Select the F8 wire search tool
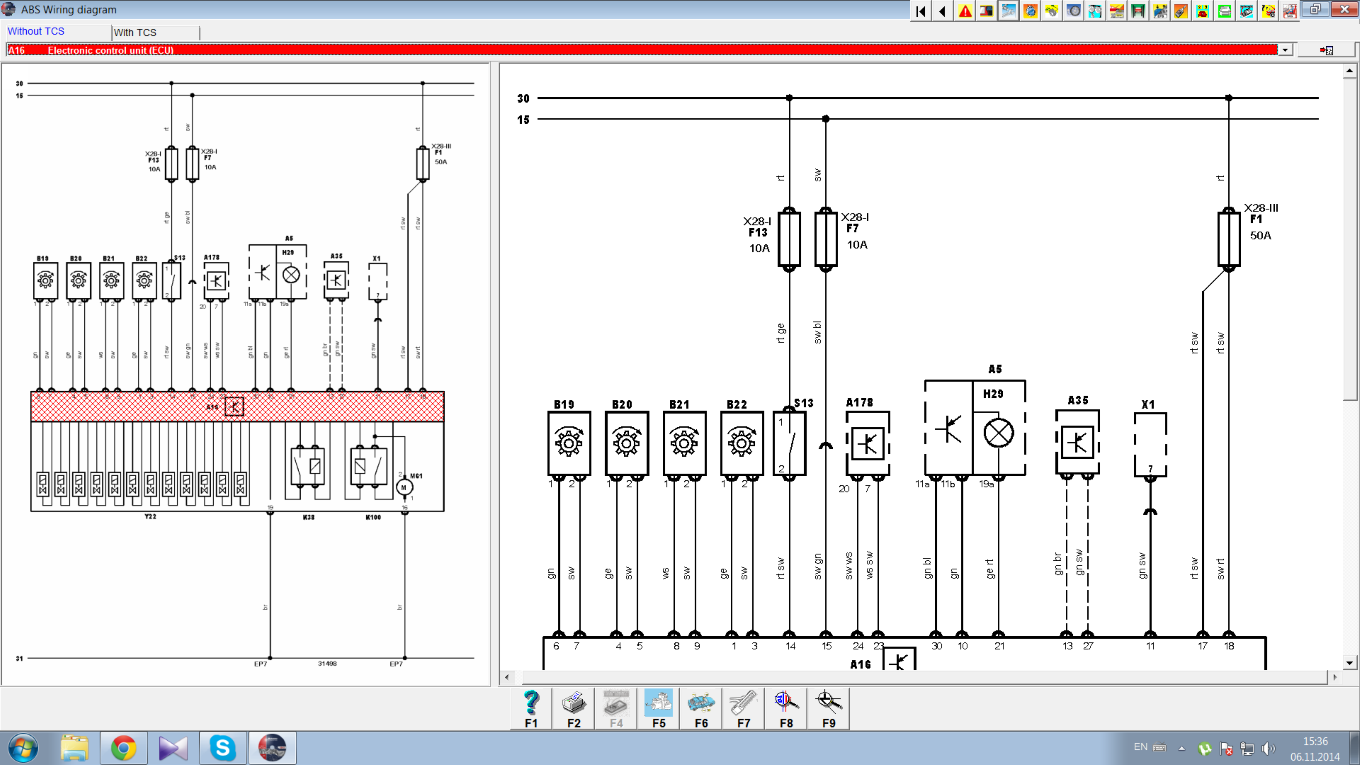Image resolution: width=1360 pixels, height=765 pixels. point(785,709)
